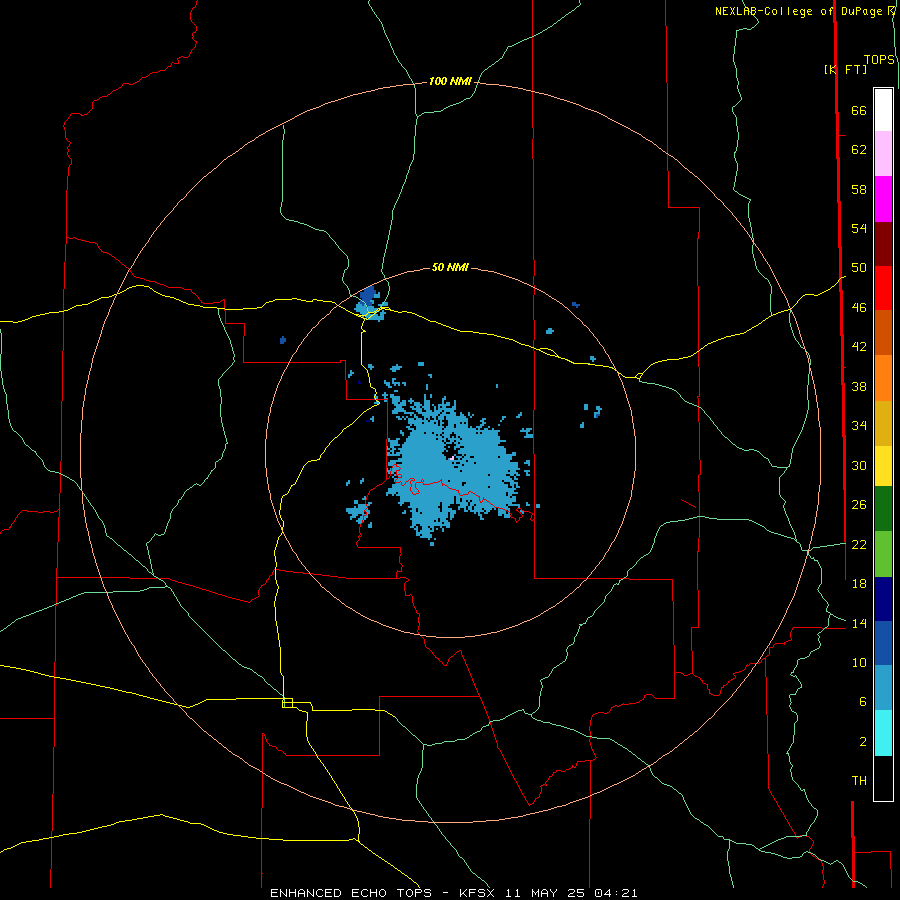The height and width of the screenshot is (900, 900).
Task: Click the light green legend swatch
Action: [x=883, y=554]
